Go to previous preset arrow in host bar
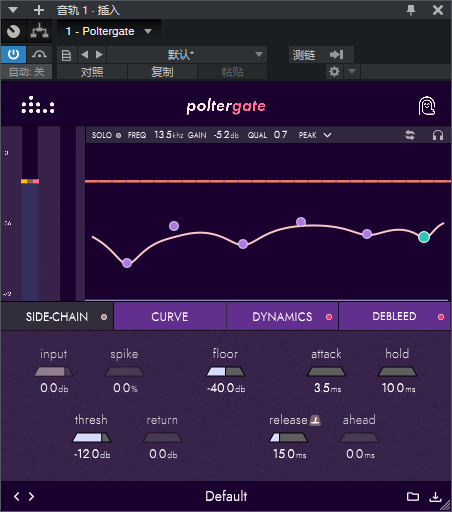 tap(85, 55)
